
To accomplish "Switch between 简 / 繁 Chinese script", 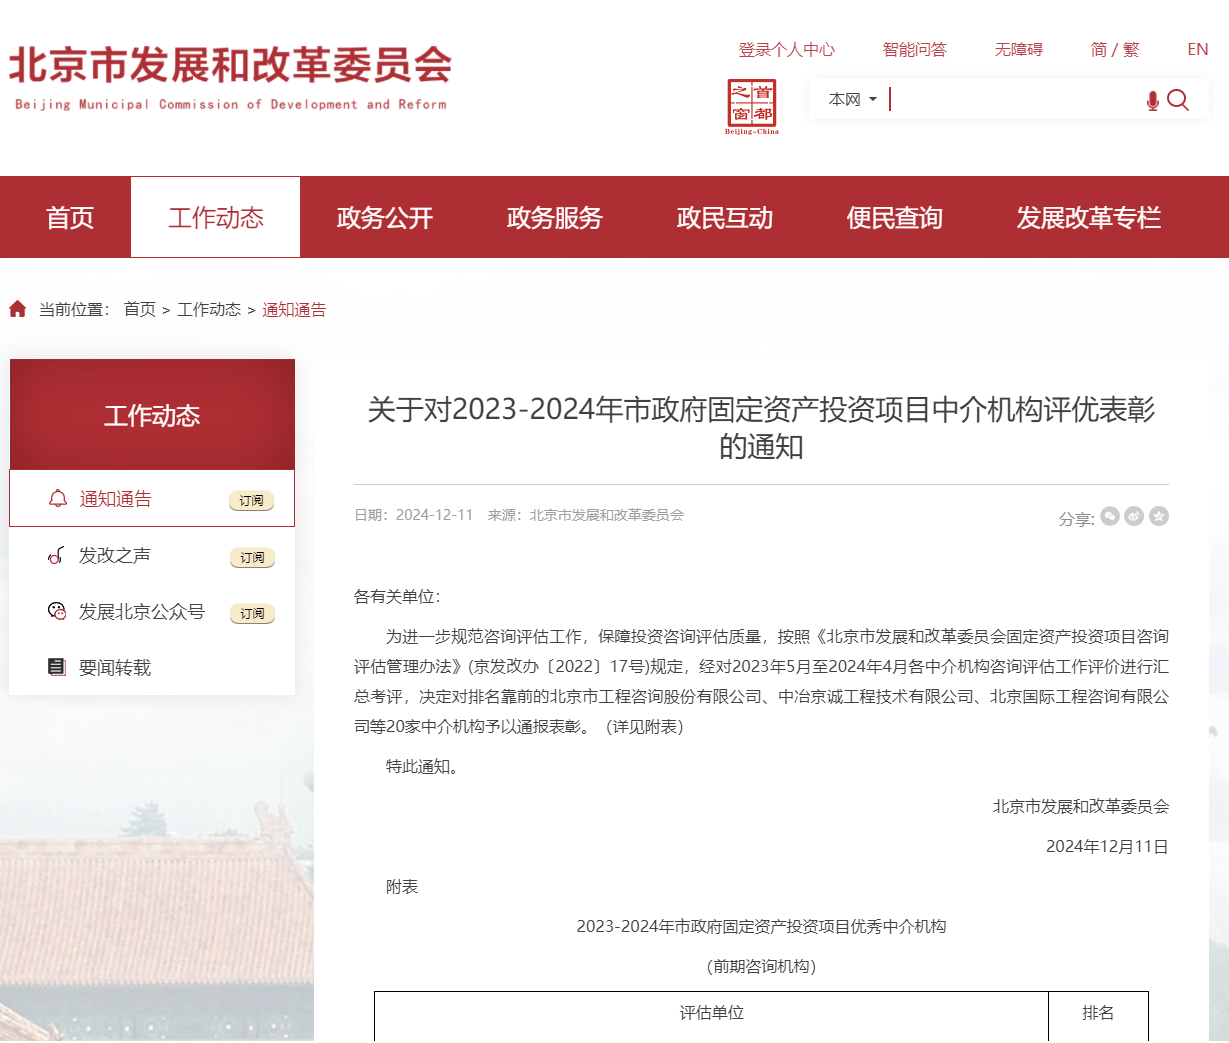I will pos(1114,49).
